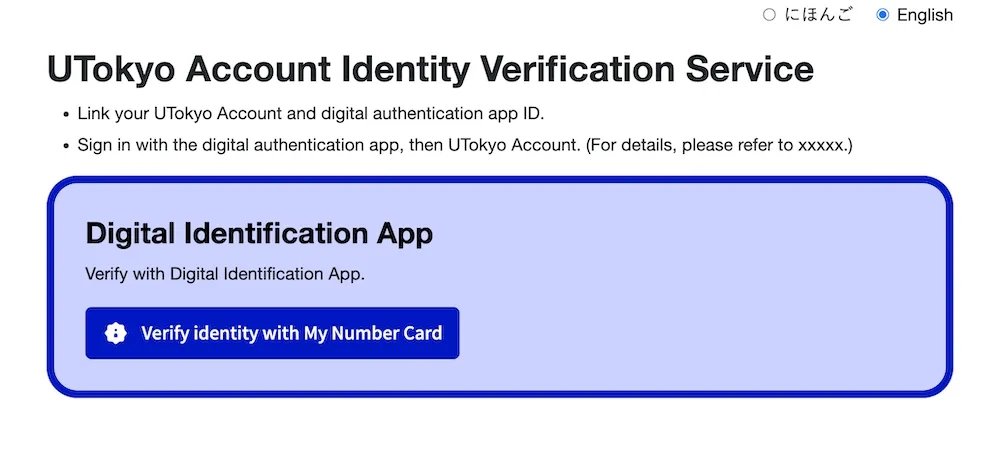Click the second bullet point marker
The width and height of the screenshot is (1000, 449).
click(66, 146)
